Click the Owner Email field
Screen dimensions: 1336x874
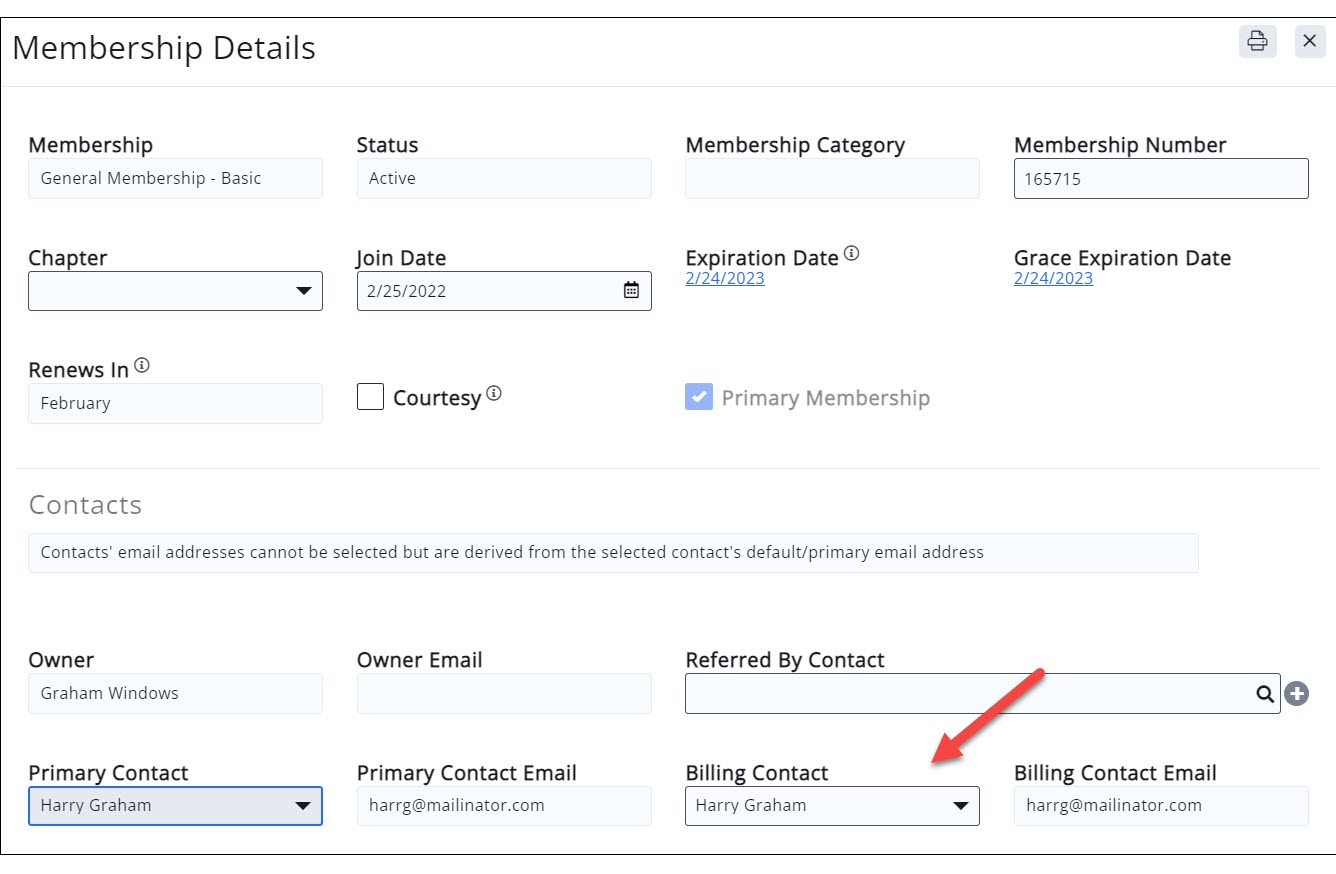(x=504, y=693)
